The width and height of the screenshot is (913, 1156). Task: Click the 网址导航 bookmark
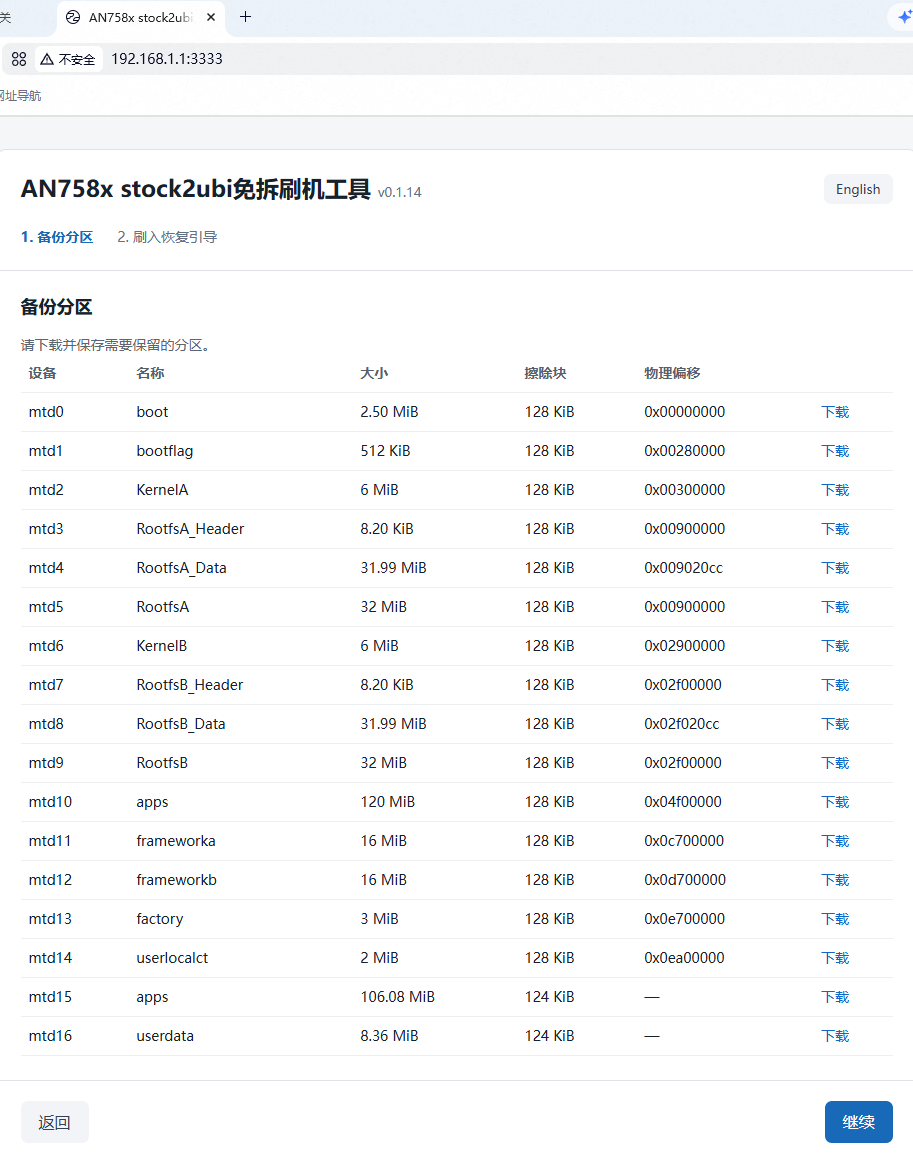point(20,96)
